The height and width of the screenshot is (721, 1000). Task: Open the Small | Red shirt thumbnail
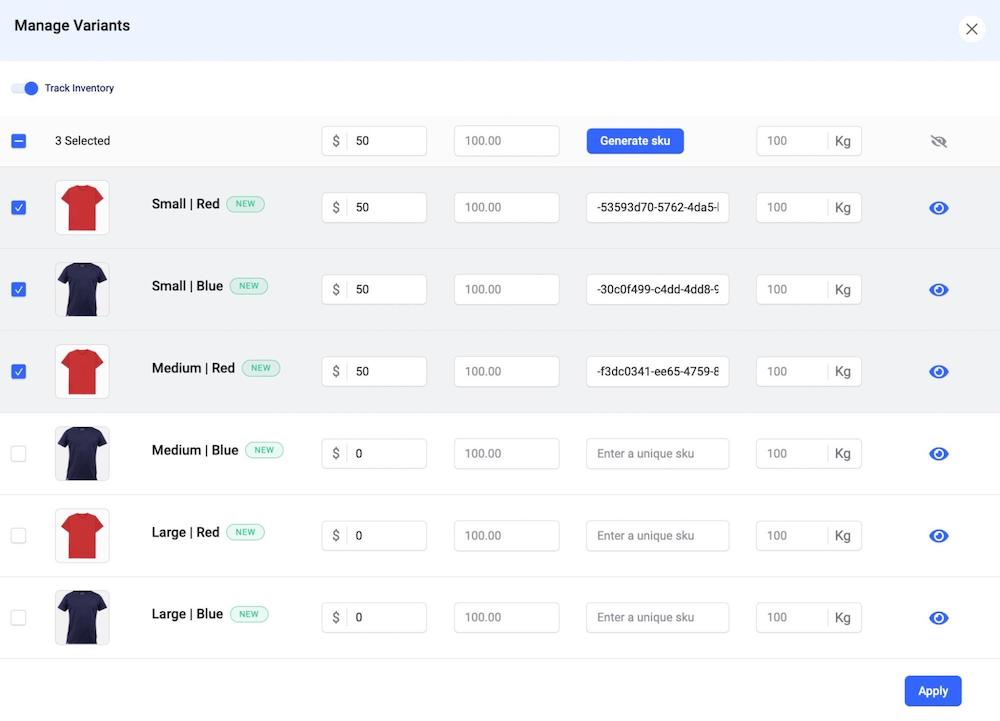click(x=82, y=208)
